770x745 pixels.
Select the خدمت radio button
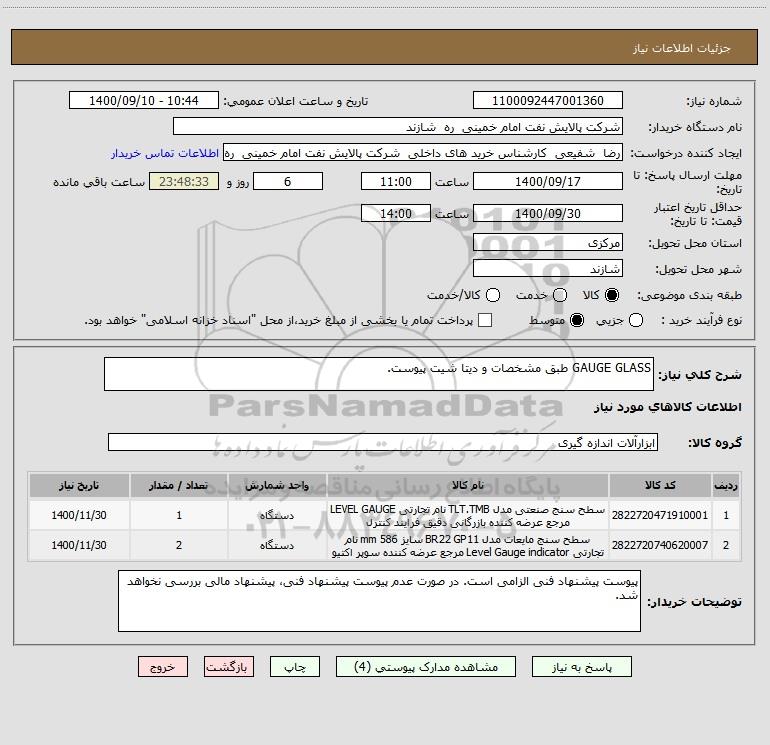[x=560, y=295]
